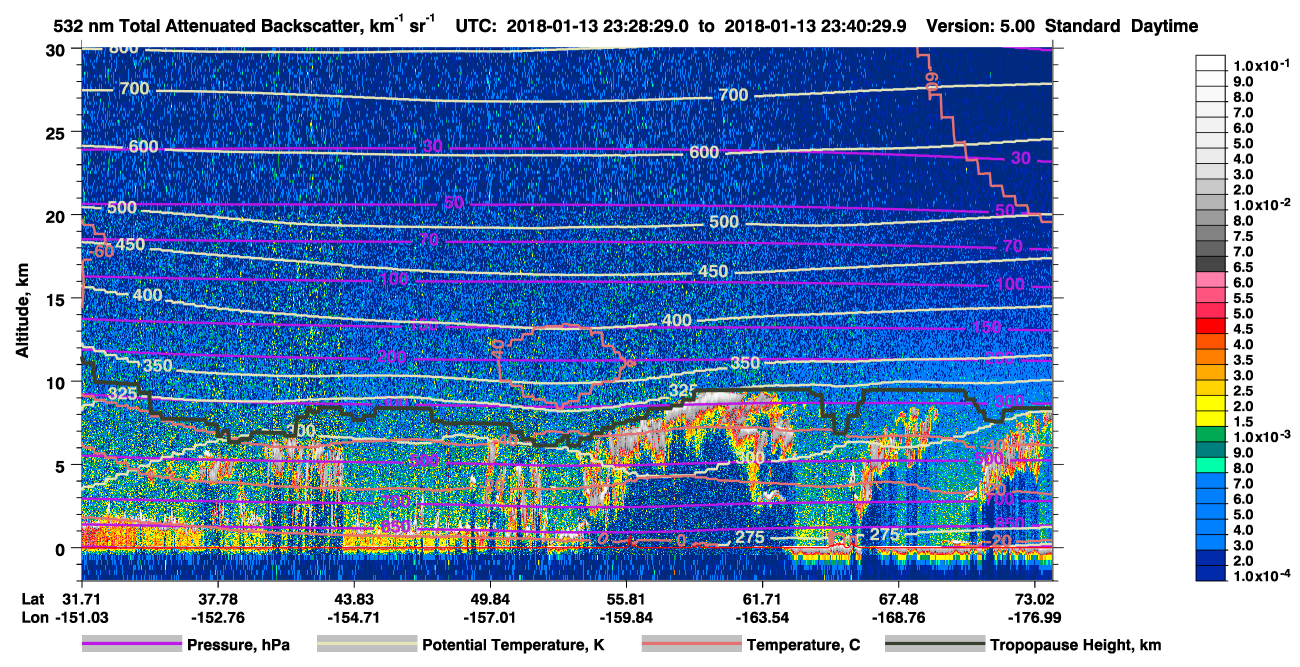Click the 1.5 colorbar label
The width and height of the screenshot is (1300, 667).
point(1244,421)
